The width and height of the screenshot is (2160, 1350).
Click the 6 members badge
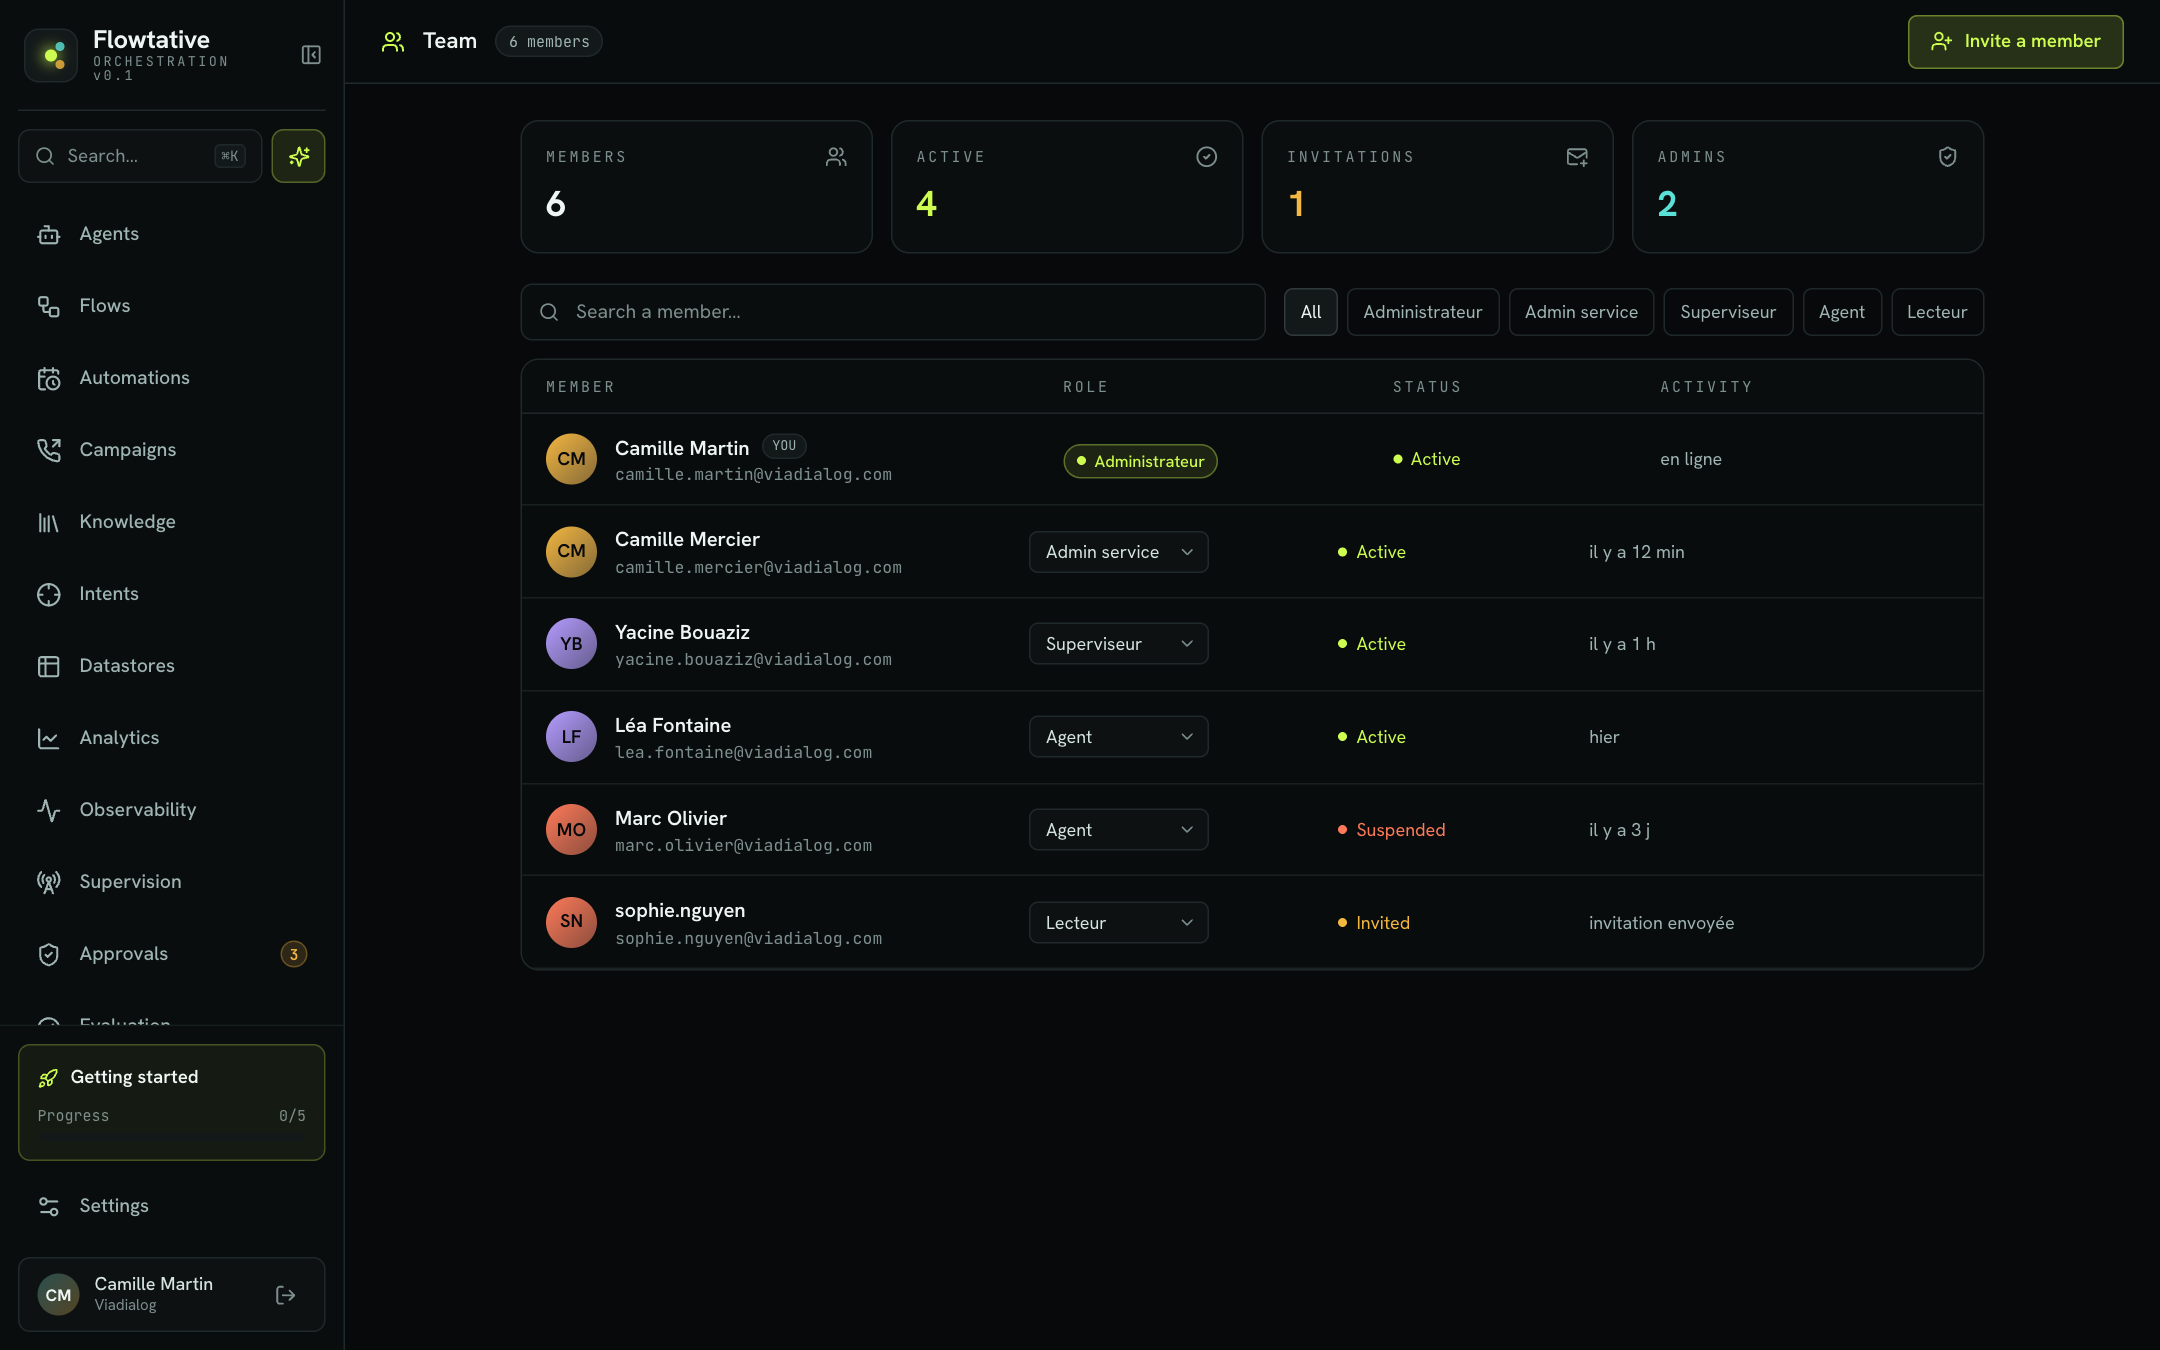(549, 41)
